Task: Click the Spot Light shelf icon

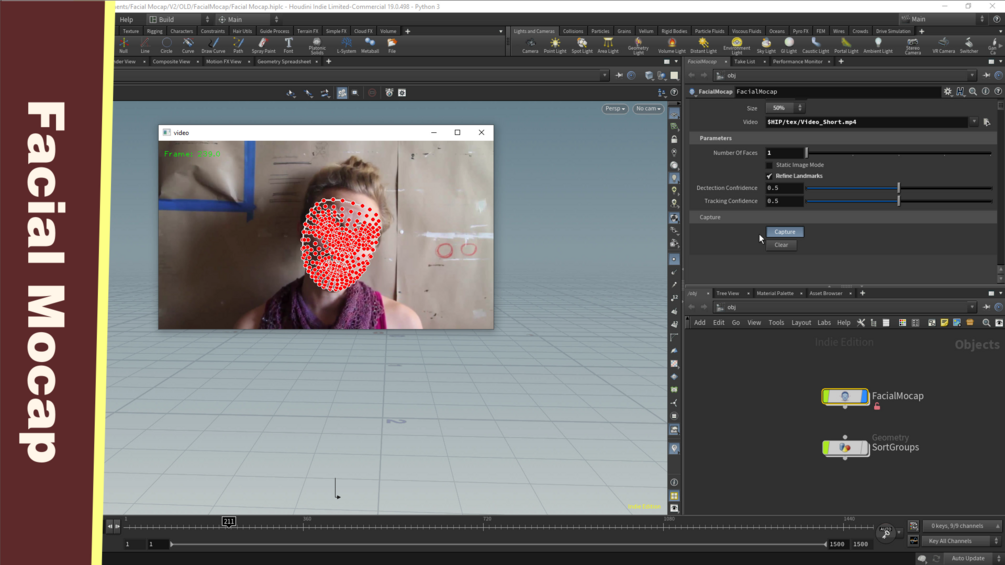Action: (x=581, y=45)
